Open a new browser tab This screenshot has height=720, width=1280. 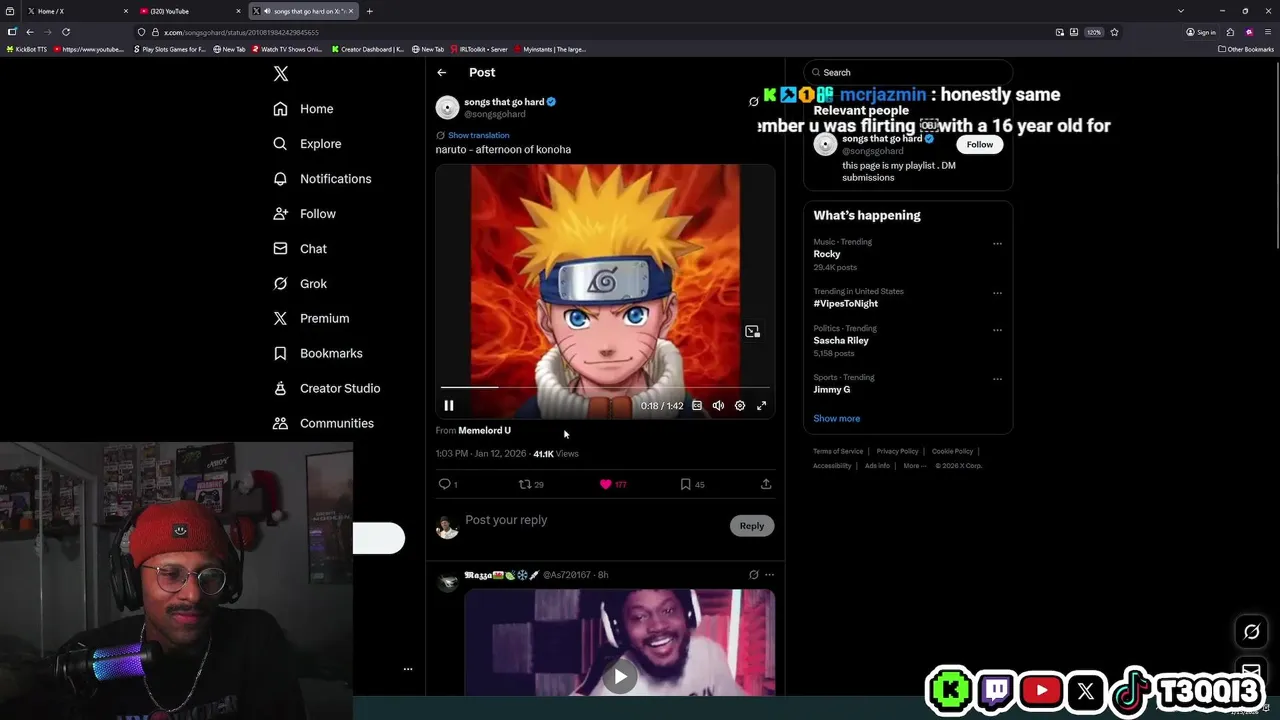[x=369, y=11]
